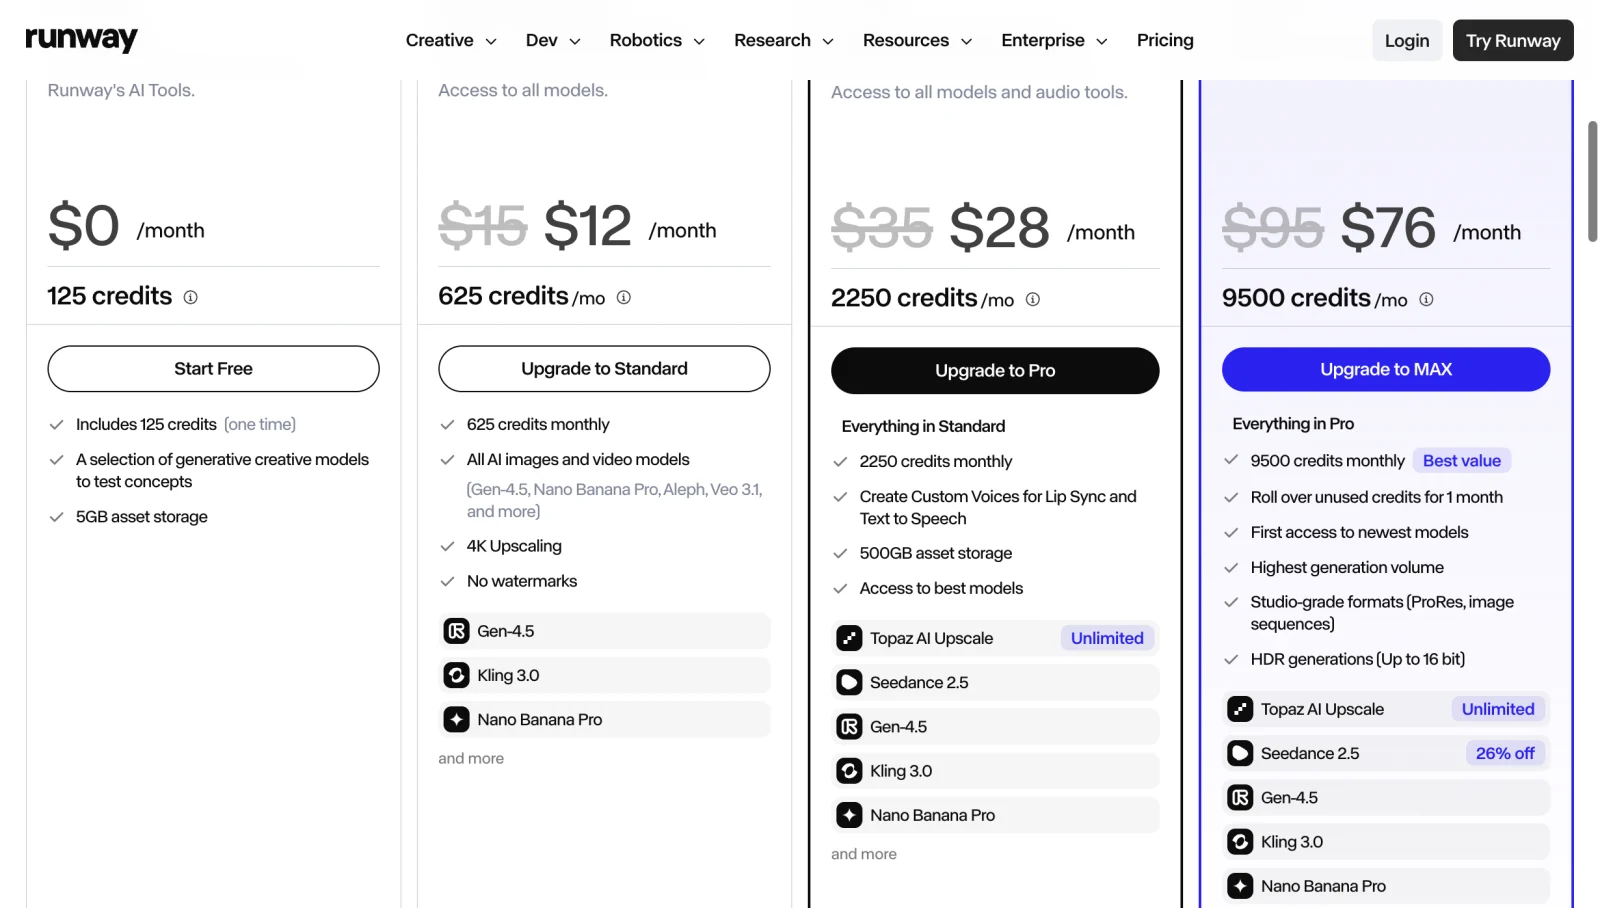The height and width of the screenshot is (908, 1600).
Task: Click the Kling 3.0 icon in Standard plan
Action: (x=456, y=675)
